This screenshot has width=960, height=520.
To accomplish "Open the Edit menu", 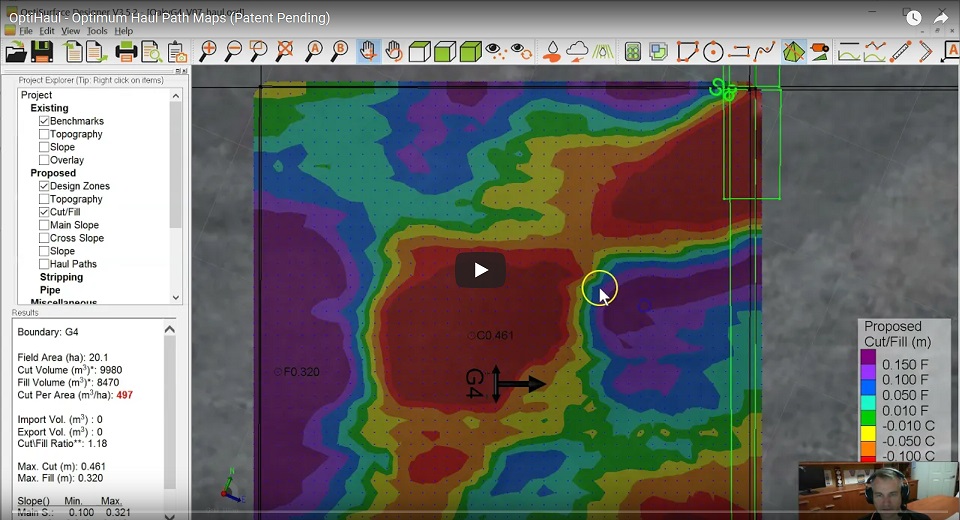I will (47, 31).
